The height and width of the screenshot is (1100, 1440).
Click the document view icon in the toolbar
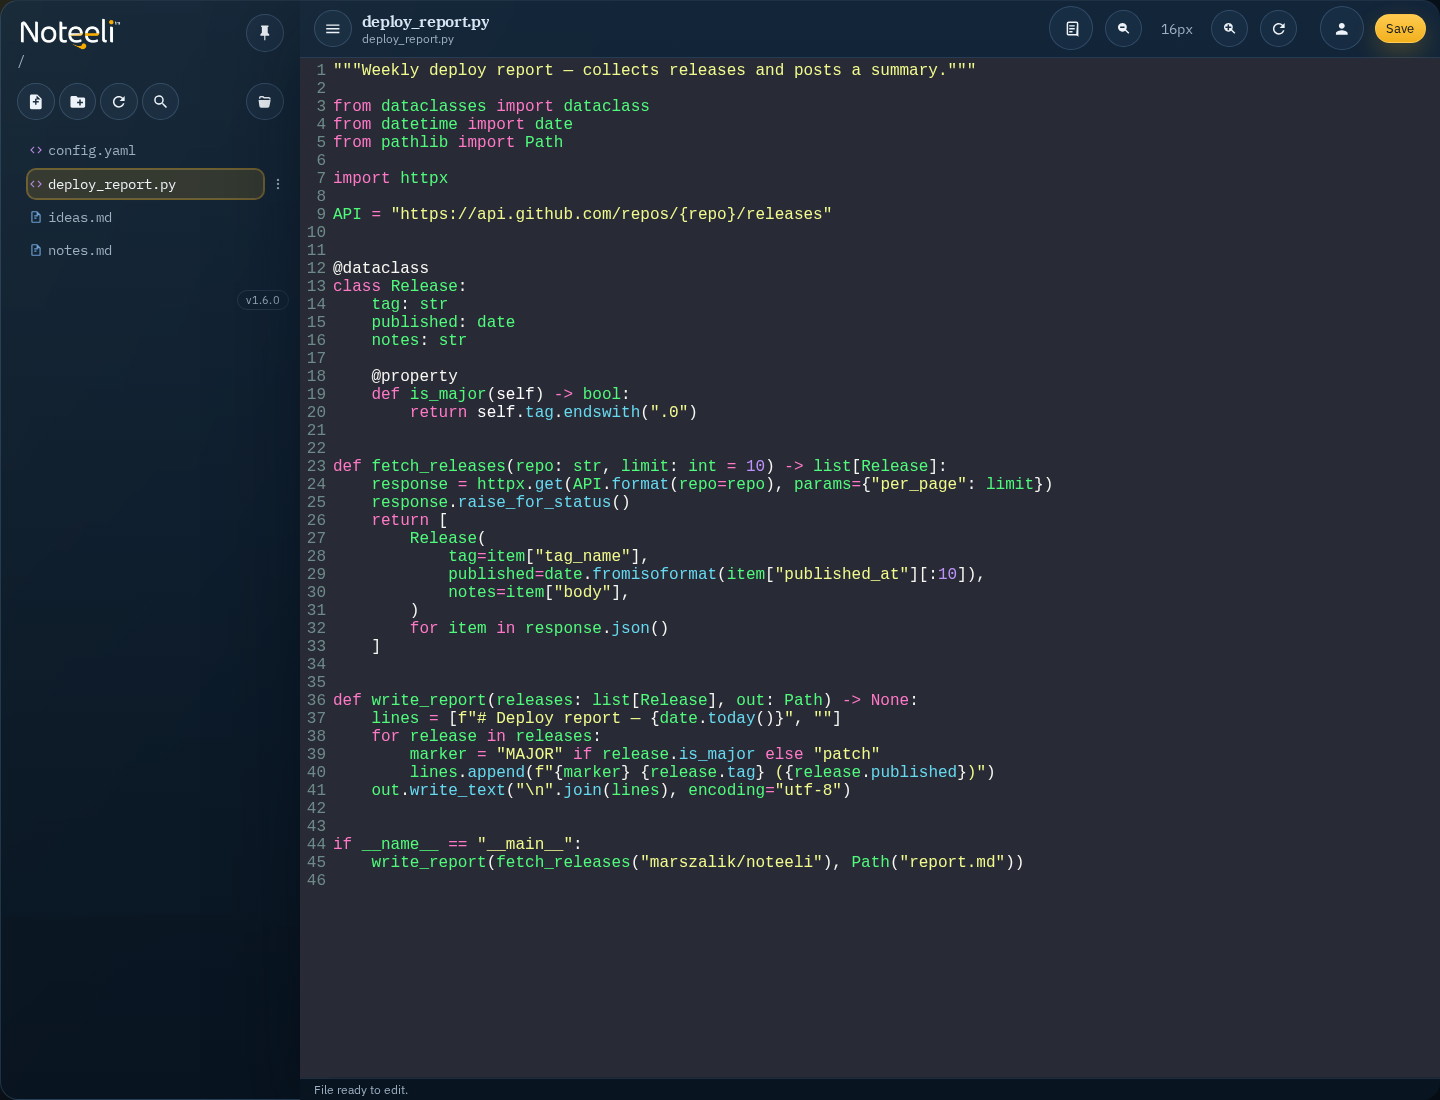click(x=1071, y=29)
